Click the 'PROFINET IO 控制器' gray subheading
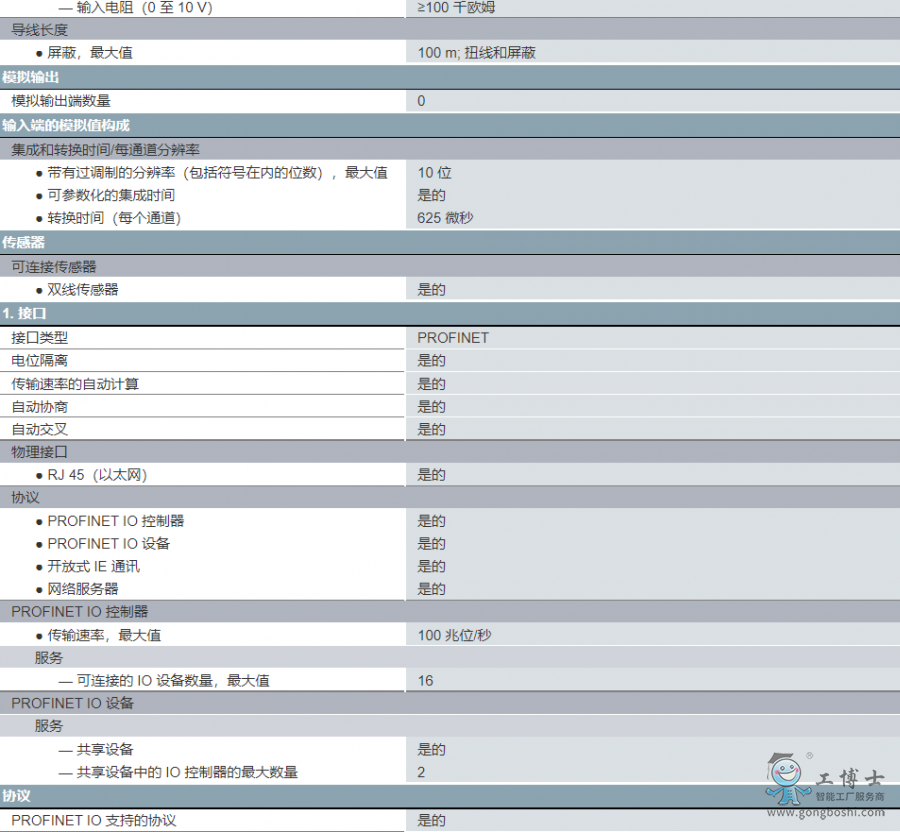 point(80,612)
